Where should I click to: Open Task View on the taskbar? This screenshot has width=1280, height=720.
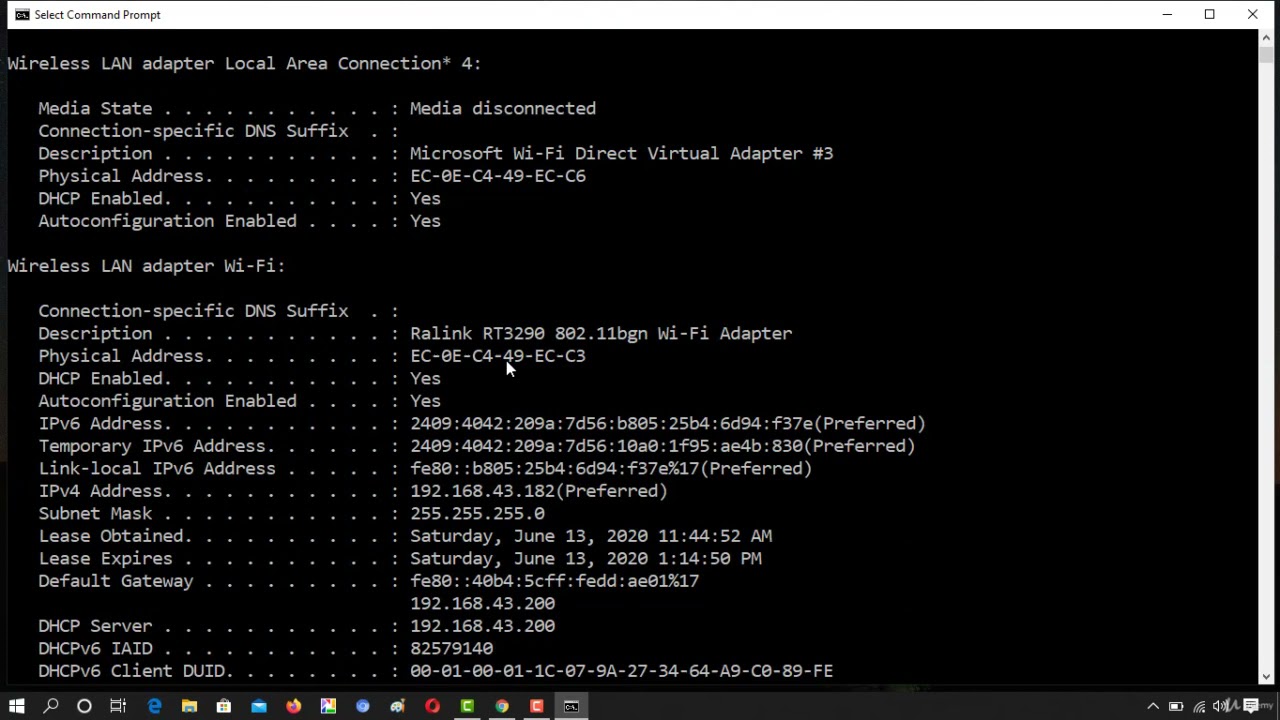tap(118, 706)
